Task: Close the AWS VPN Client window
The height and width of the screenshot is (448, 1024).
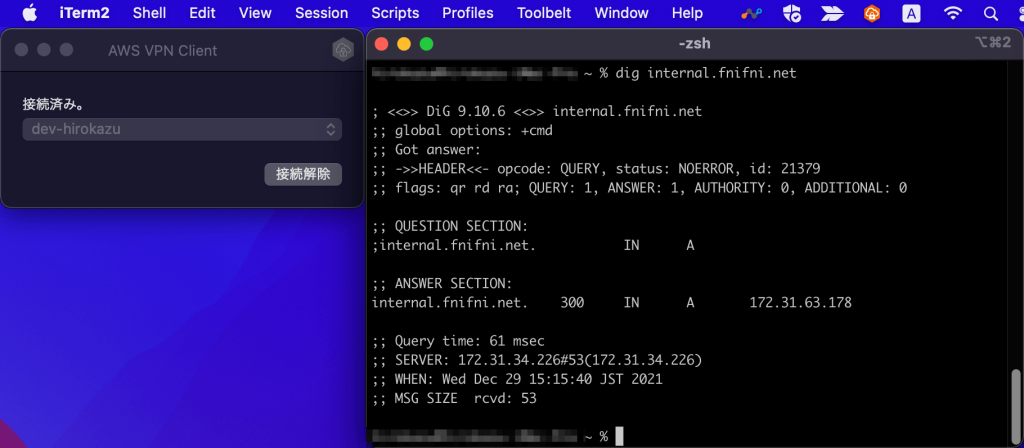Action: (x=22, y=50)
